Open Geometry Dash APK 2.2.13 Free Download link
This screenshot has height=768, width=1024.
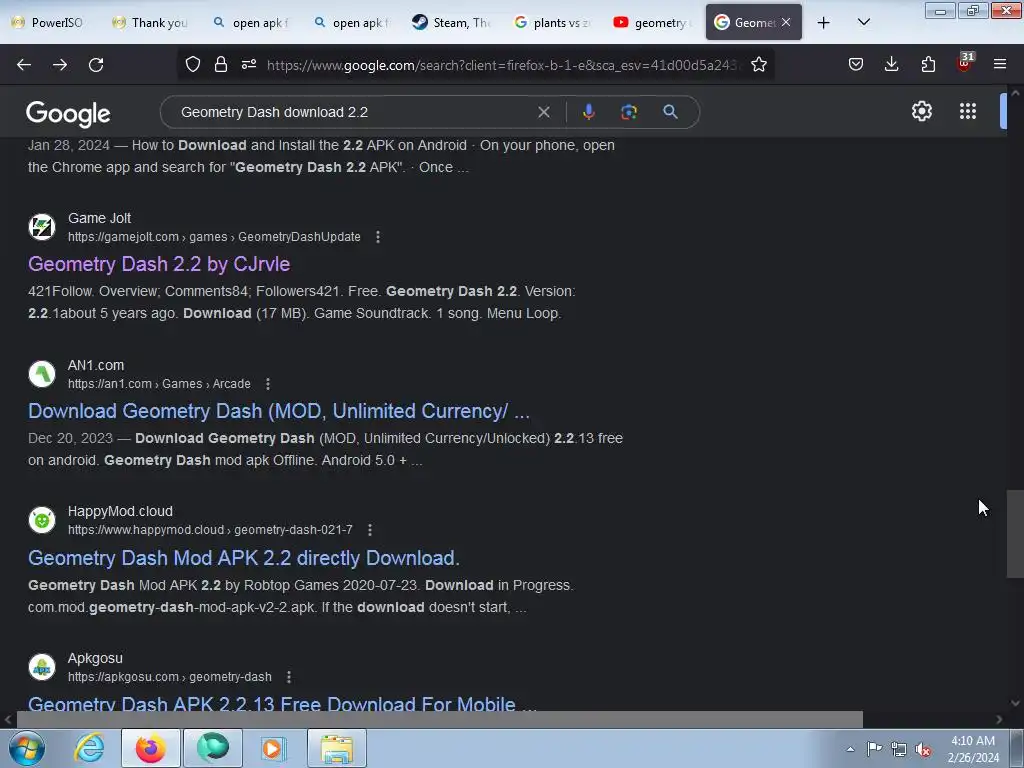click(282, 703)
